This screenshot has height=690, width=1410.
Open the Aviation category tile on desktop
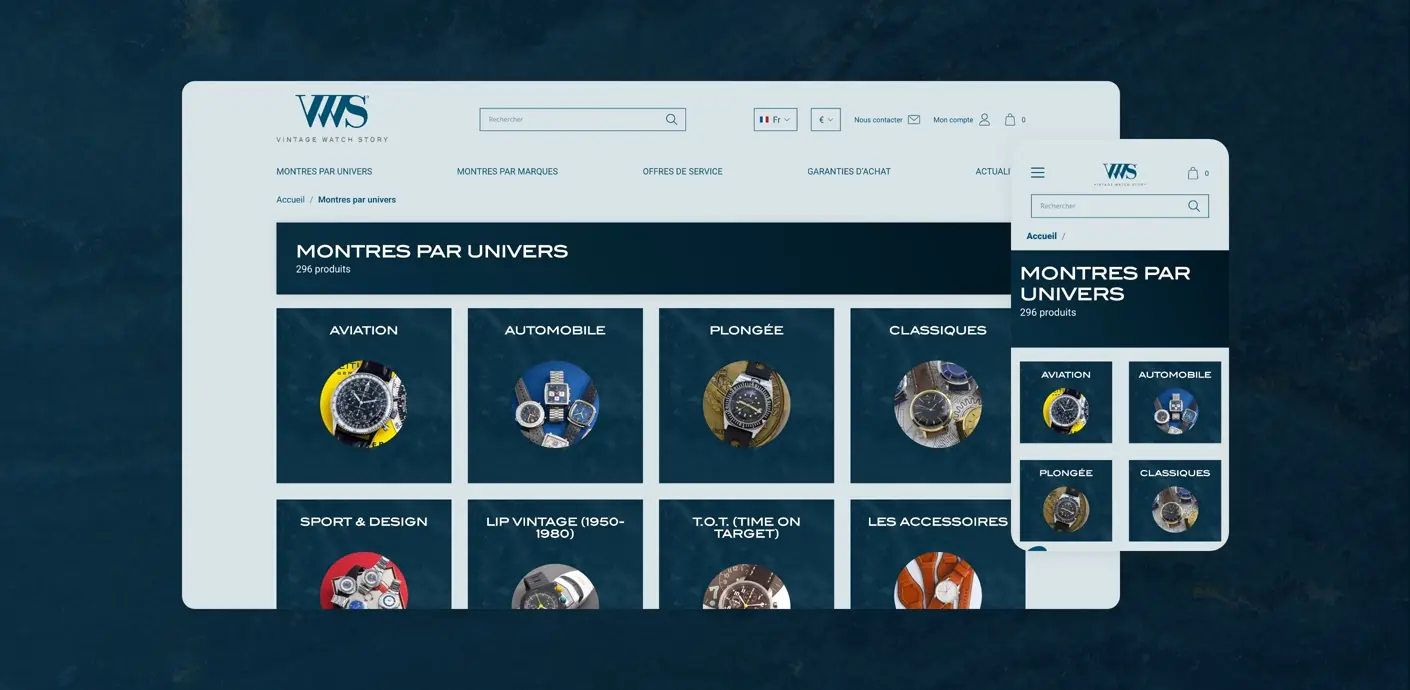(364, 395)
